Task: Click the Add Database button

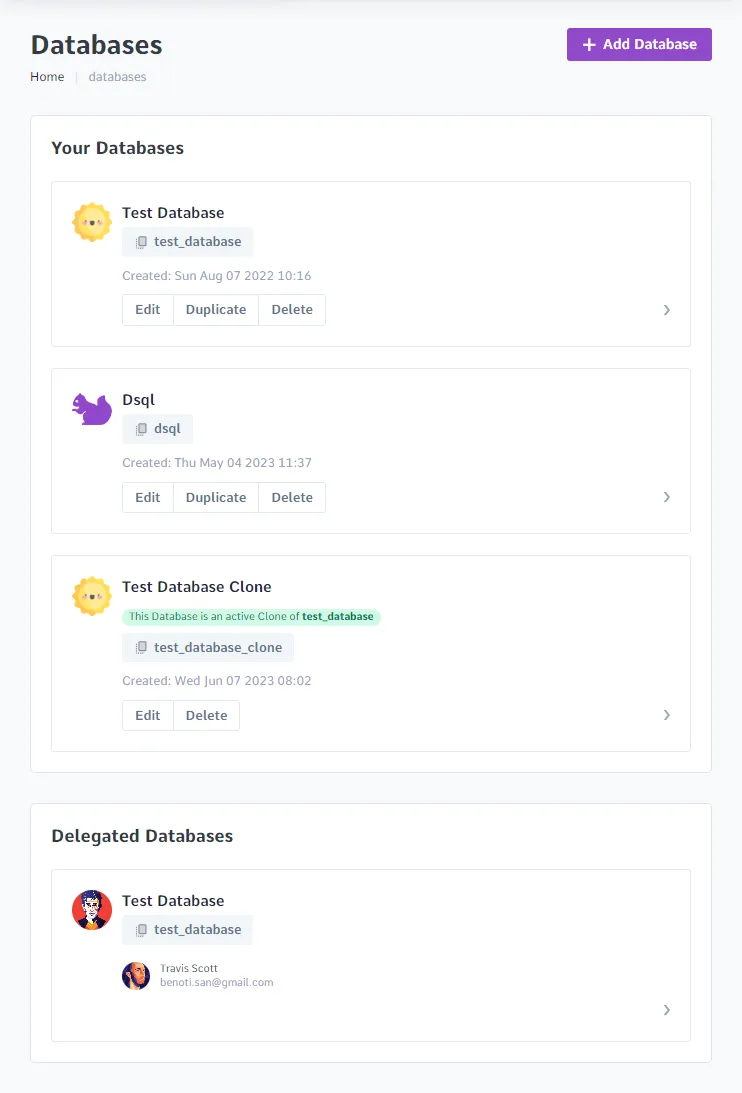Action: tap(639, 44)
